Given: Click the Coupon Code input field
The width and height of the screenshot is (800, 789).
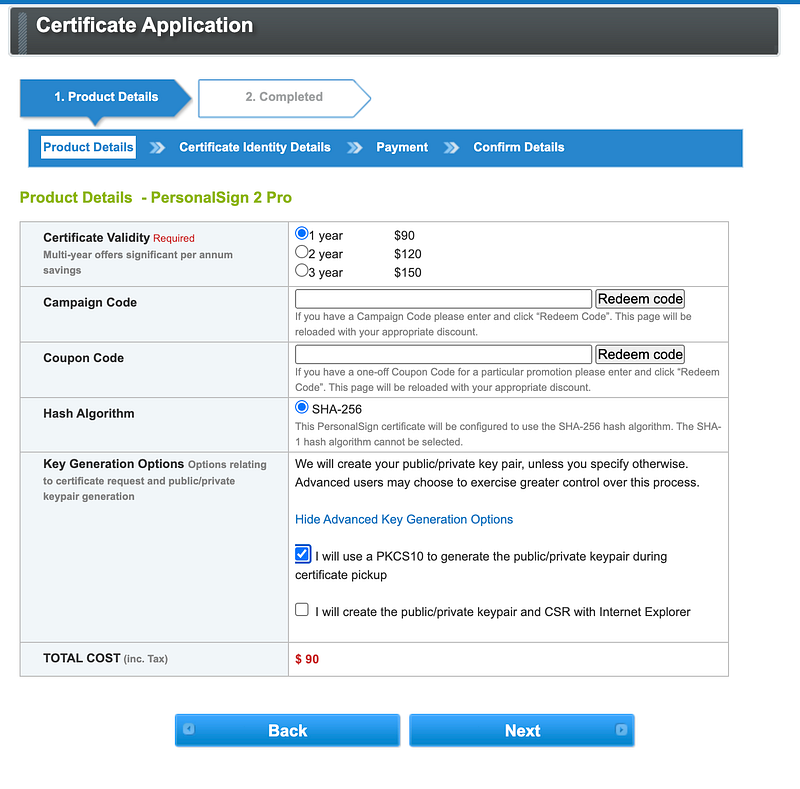Looking at the screenshot, I should coord(443,354).
